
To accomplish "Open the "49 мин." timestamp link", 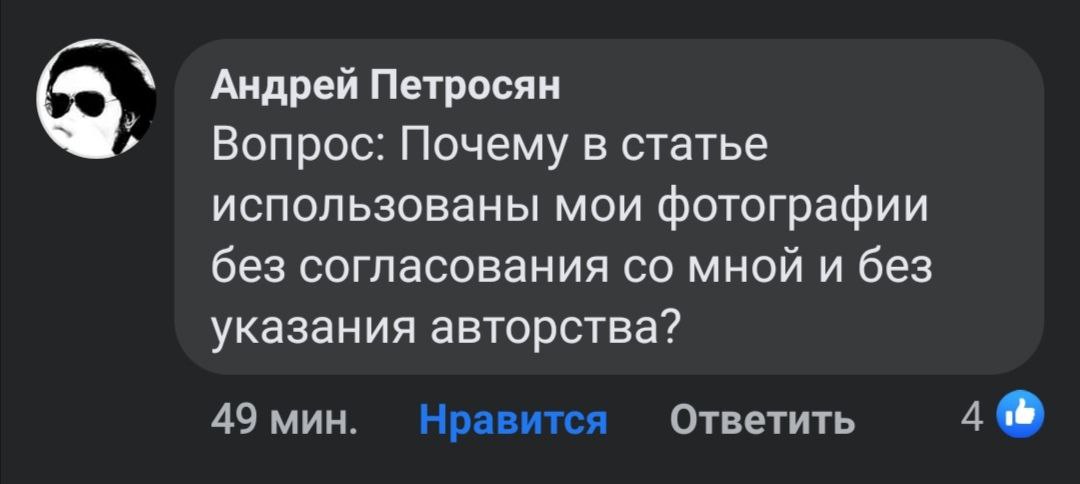I will tap(283, 418).
